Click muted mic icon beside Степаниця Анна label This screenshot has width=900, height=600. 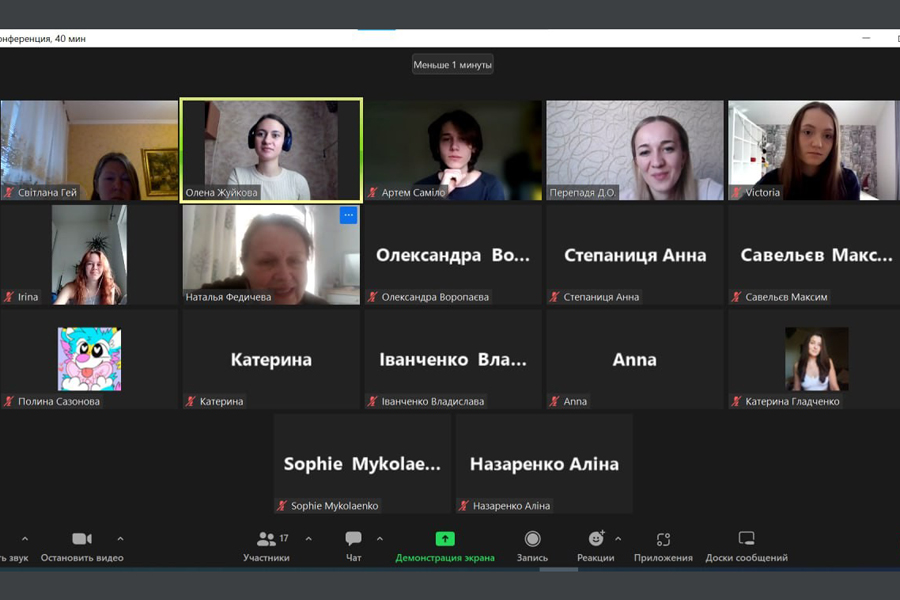[554, 297]
